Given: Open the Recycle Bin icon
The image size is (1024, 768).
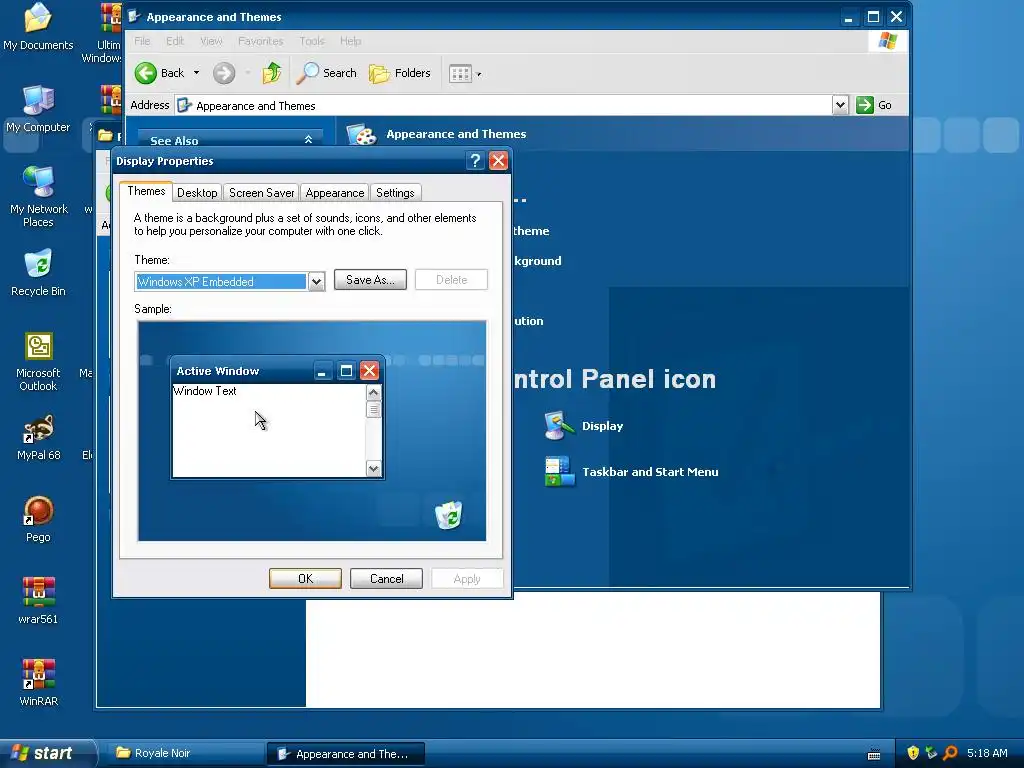Looking at the screenshot, I should [x=38, y=273].
